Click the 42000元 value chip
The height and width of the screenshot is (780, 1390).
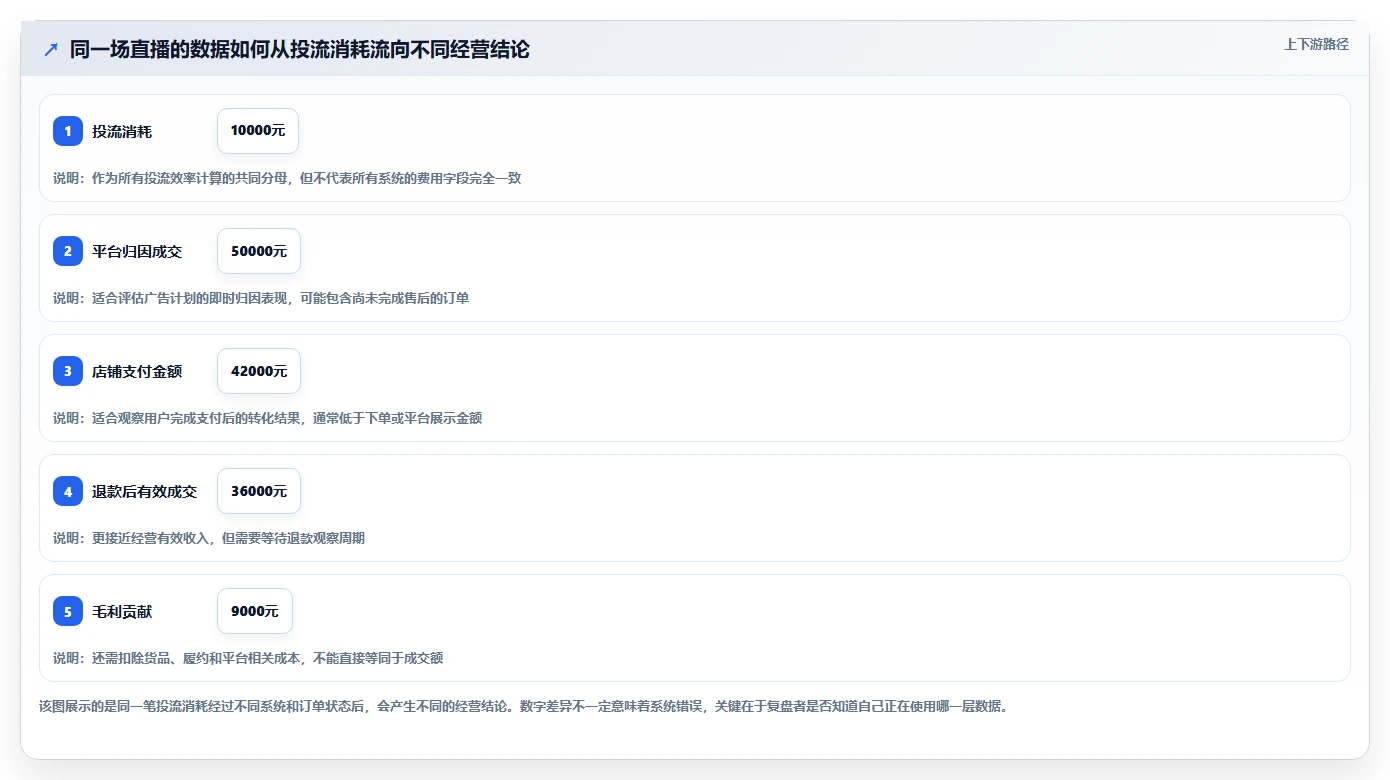(x=259, y=371)
